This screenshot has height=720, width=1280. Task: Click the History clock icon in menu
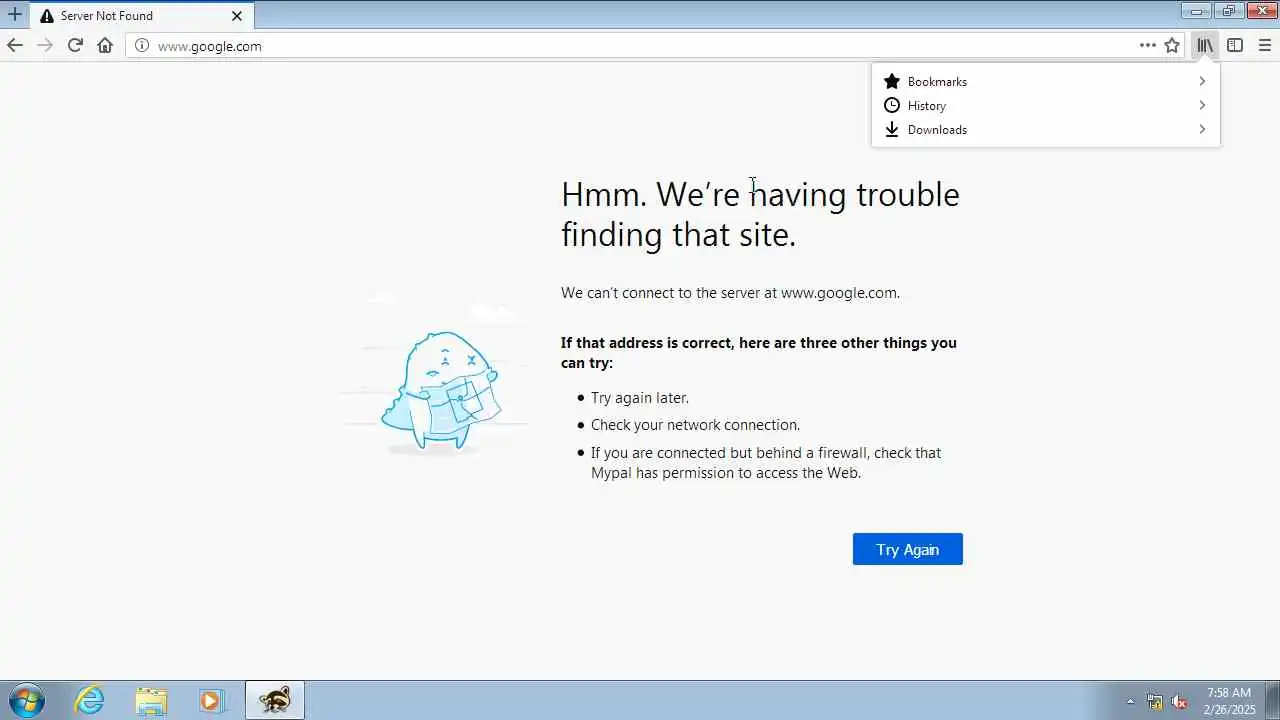[x=892, y=105]
